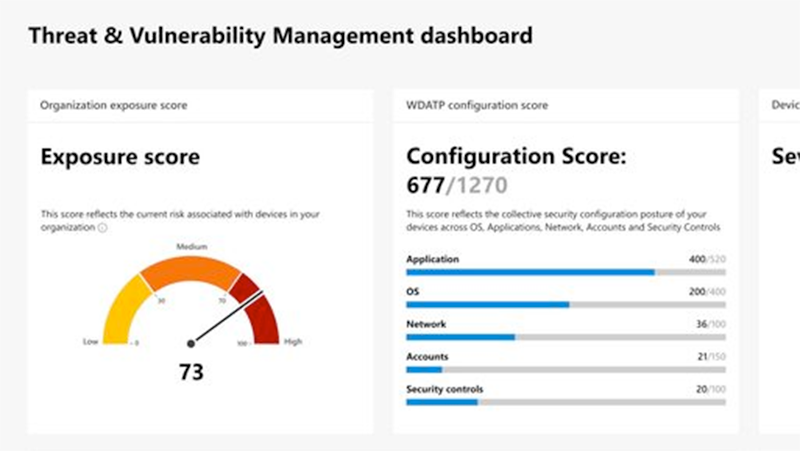
Task: Click the exposure score value 73
Action: [x=191, y=372]
